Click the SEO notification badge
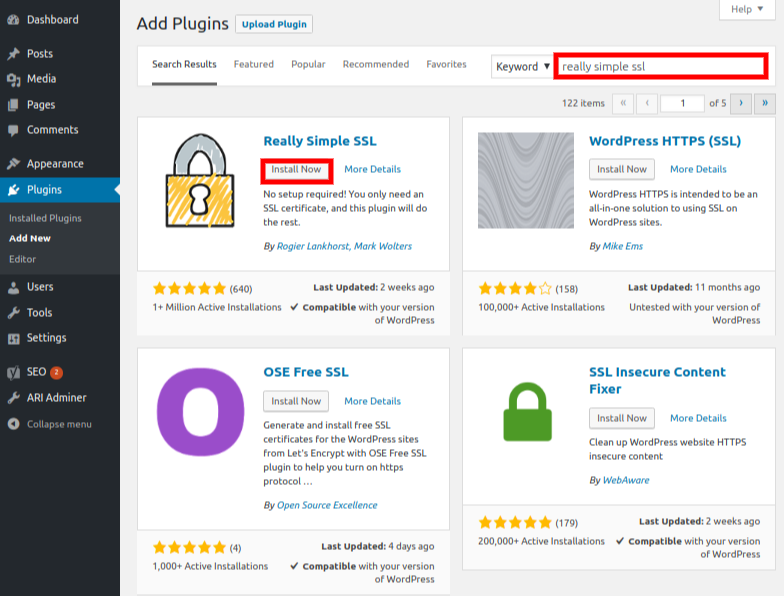This screenshot has width=784, height=596. pos(56,372)
